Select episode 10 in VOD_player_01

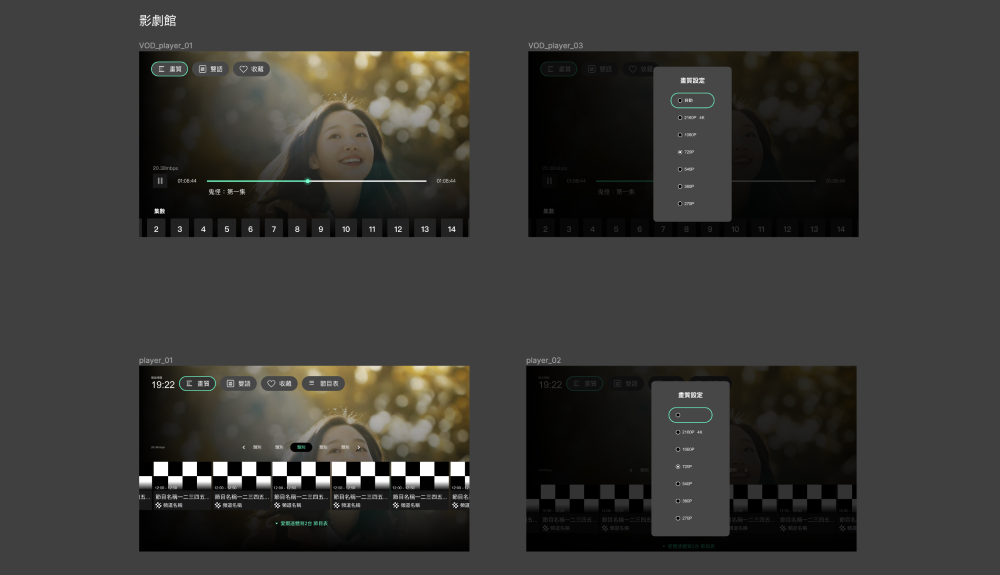click(346, 229)
